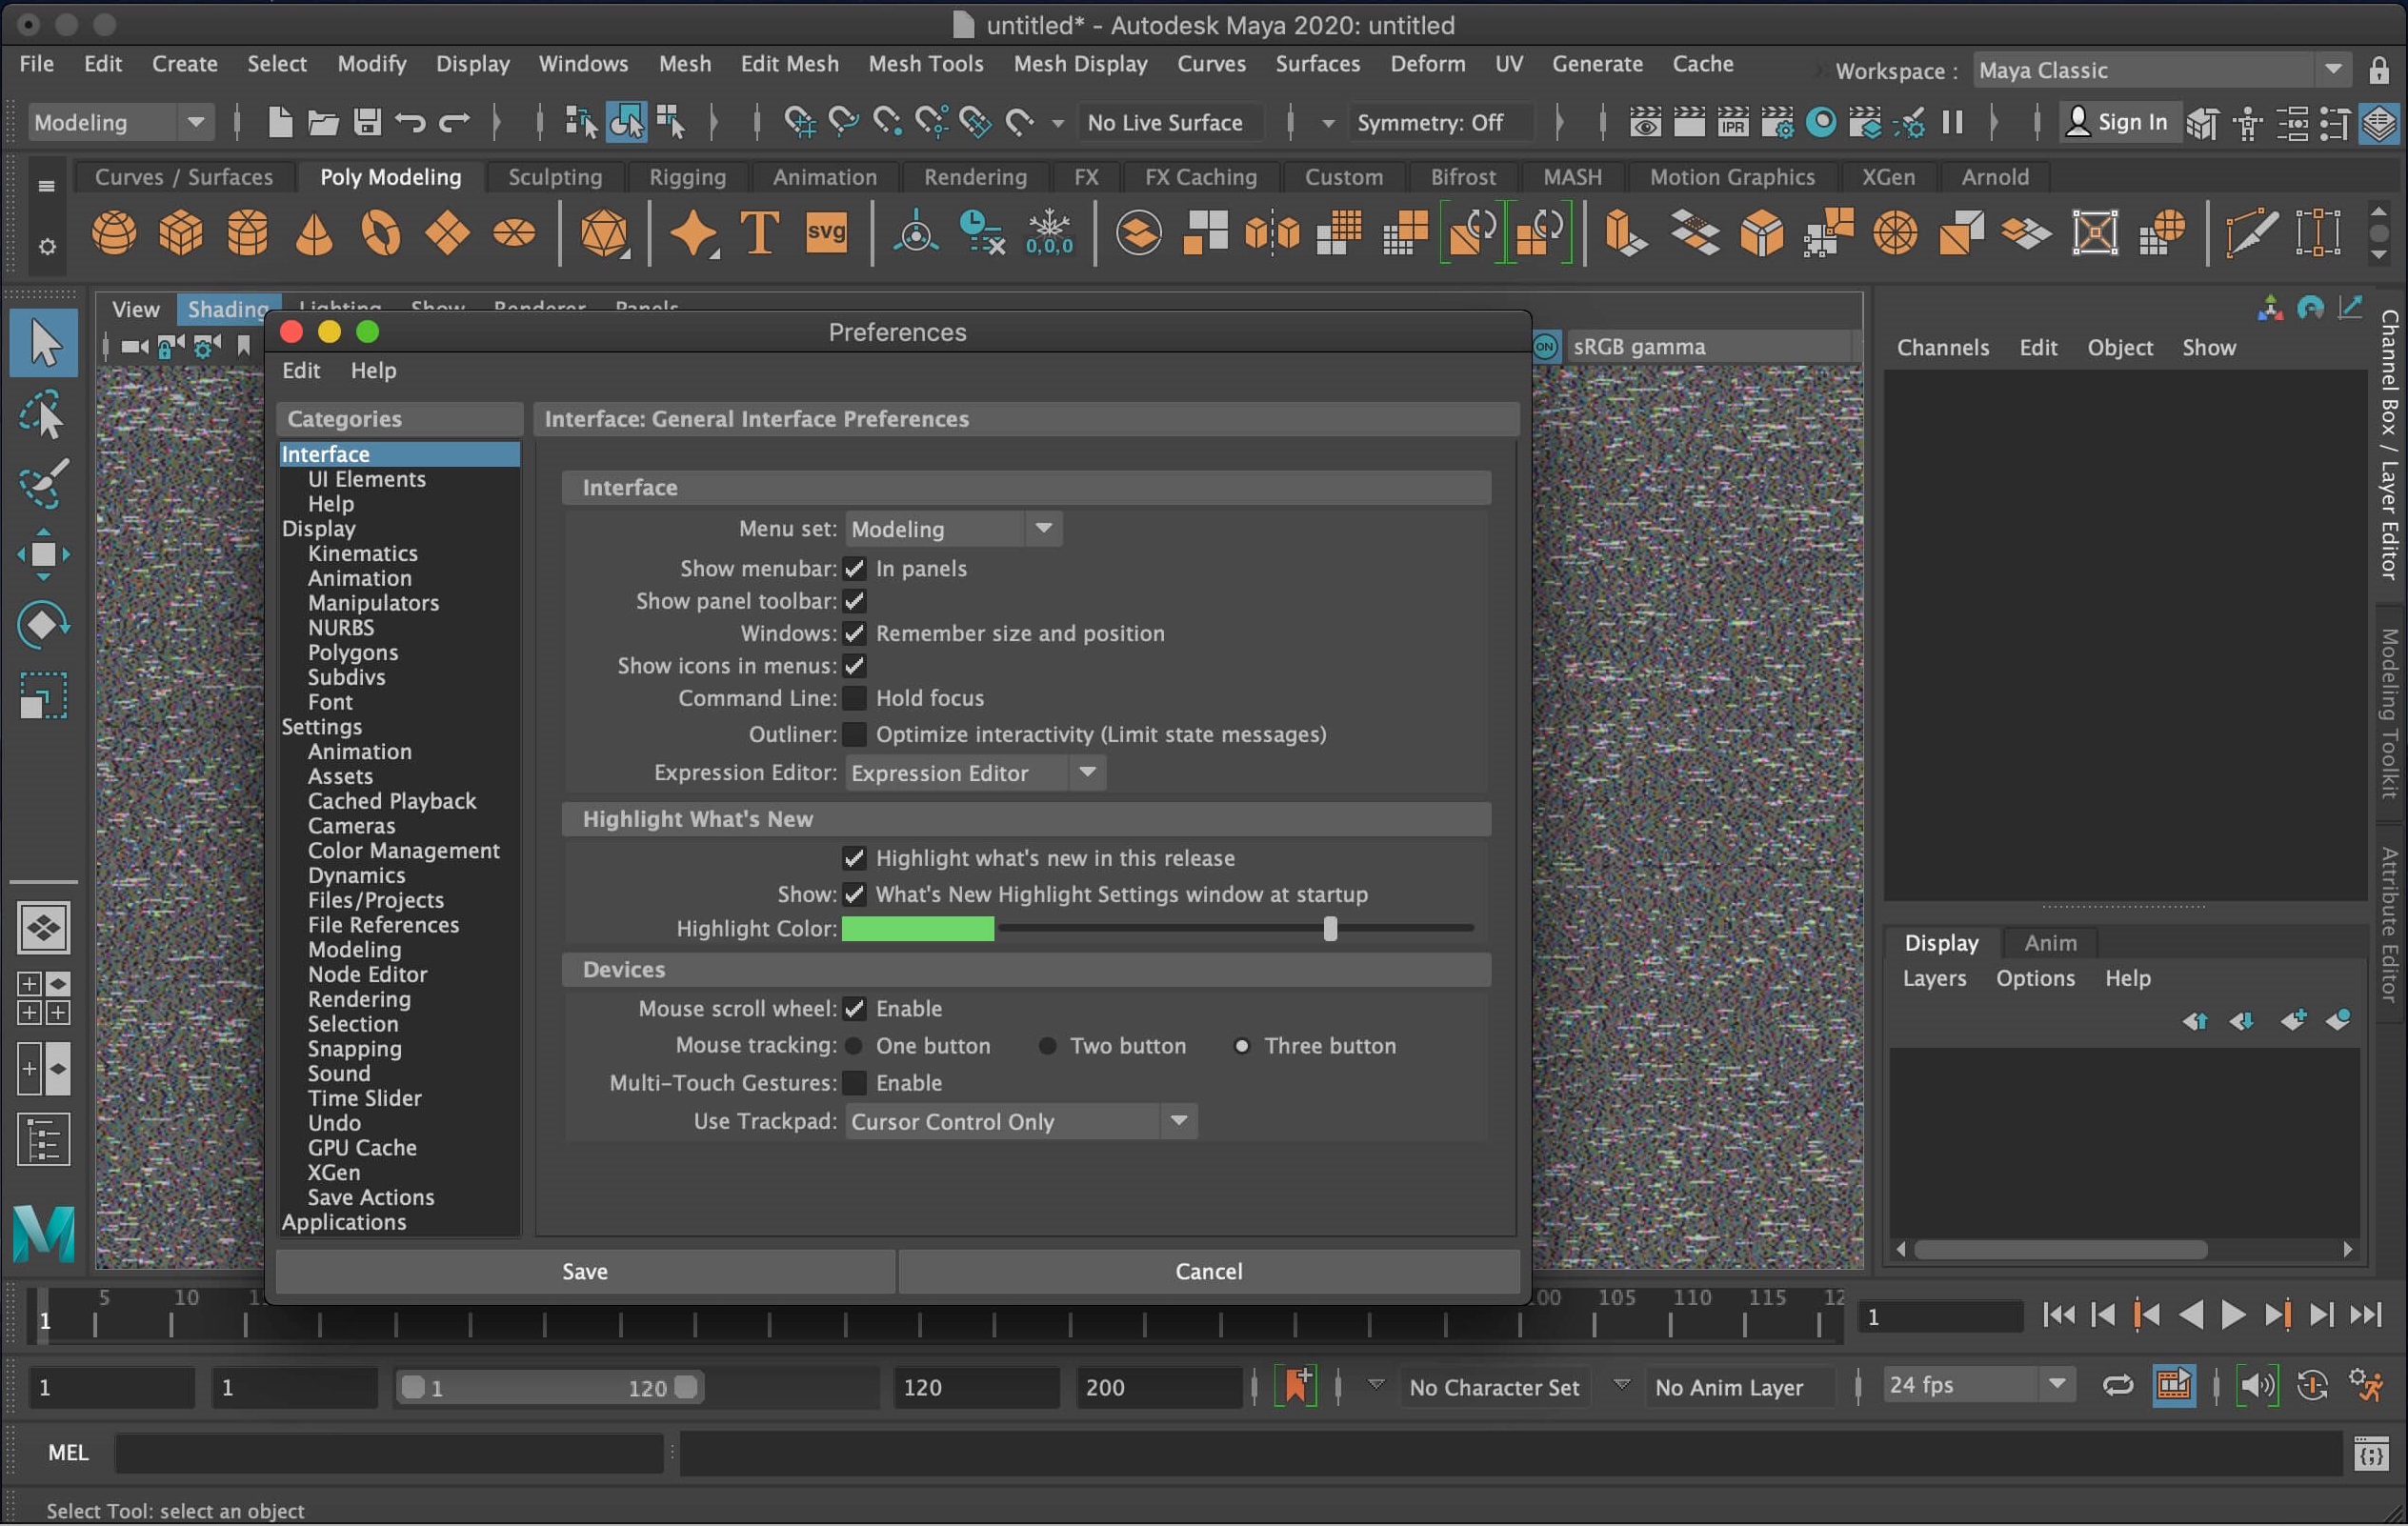Click the range slider bar 1 to 120
The height and width of the screenshot is (1526, 2408).
pos(549,1387)
